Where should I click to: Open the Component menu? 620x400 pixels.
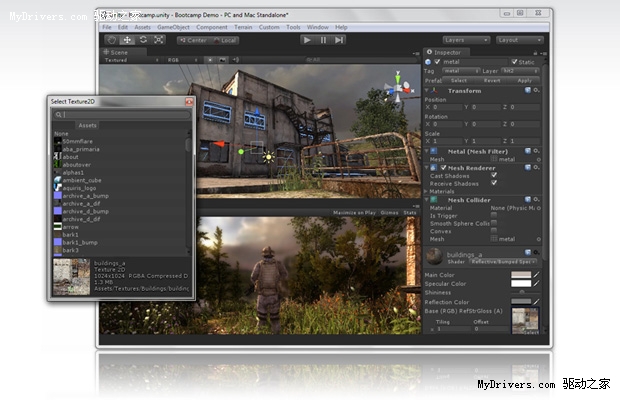click(x=212, y=27)
